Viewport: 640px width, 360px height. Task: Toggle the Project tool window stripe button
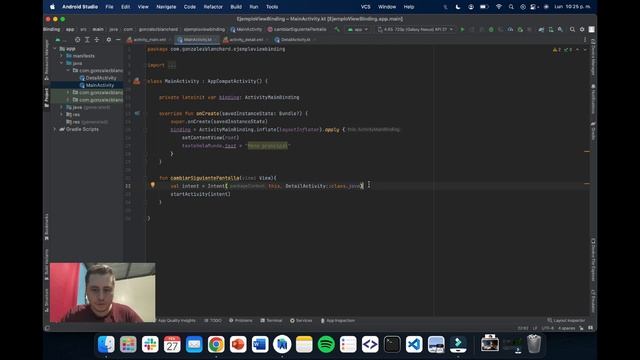coord(47,98)
